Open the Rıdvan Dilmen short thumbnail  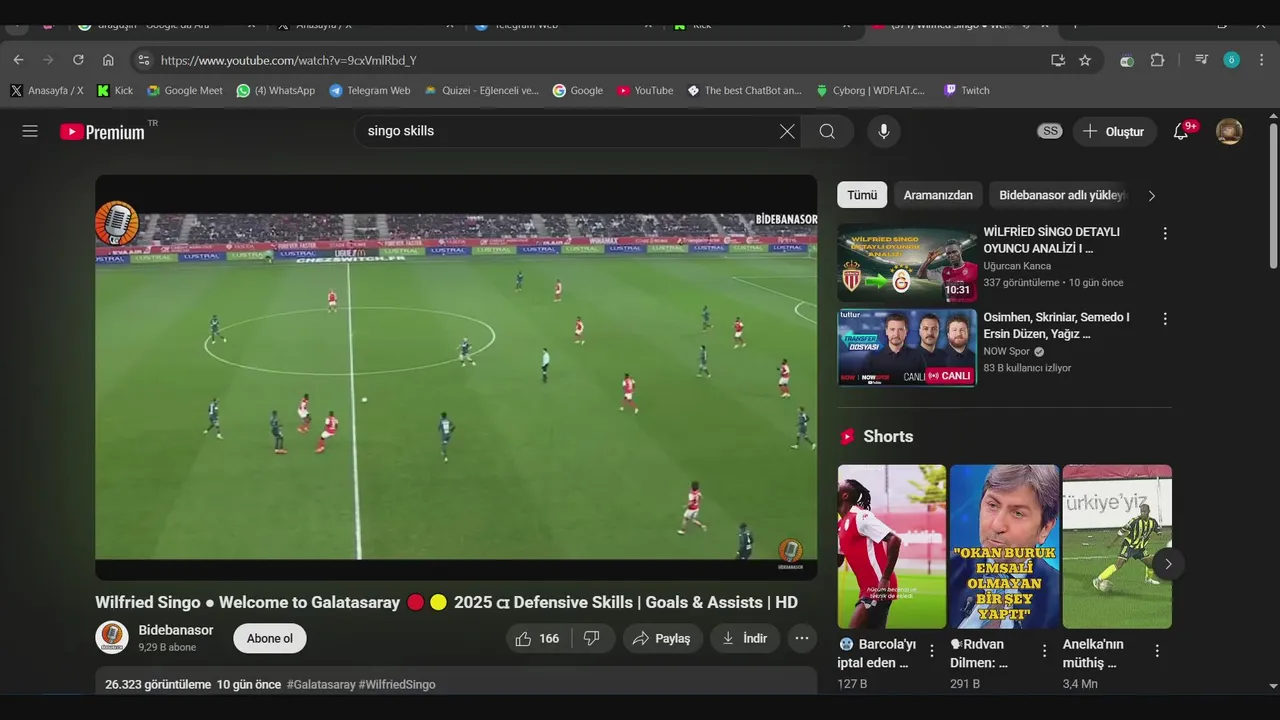[1004, 546]
